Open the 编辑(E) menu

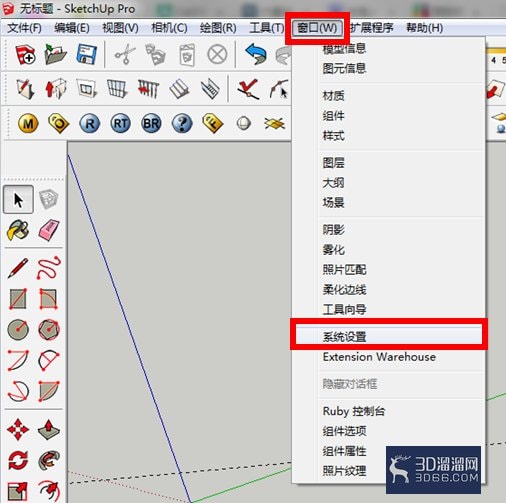(72, 28)
